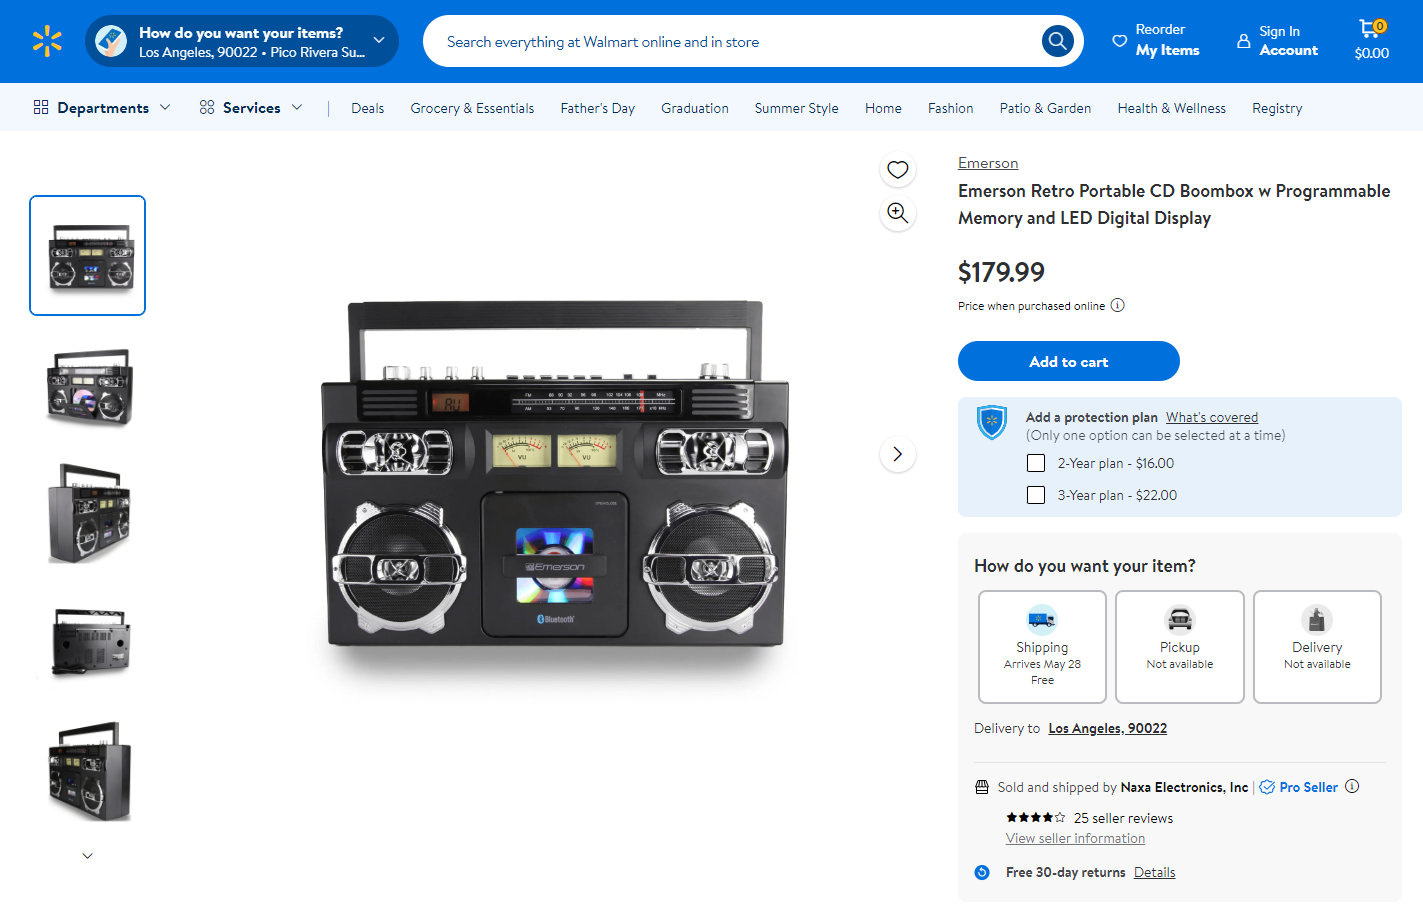The image size is (1423, 906).
Task: Change delivery location Los Angeles, 90022
Action: click(1108, 728)
